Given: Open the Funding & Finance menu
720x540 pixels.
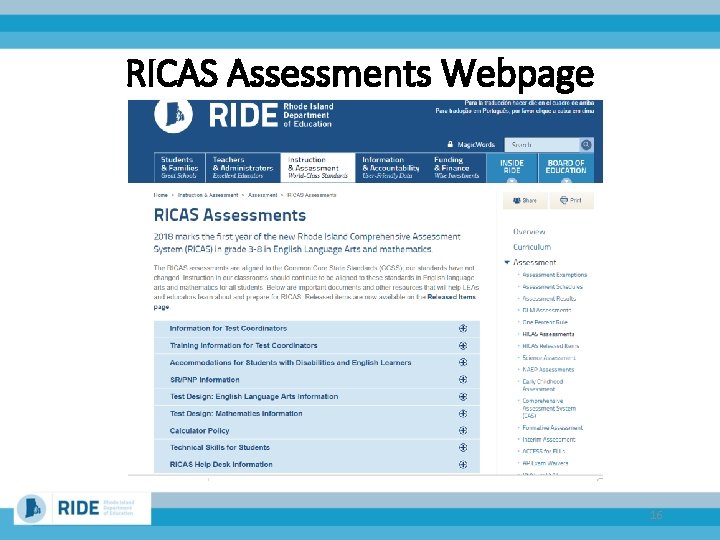Looking at the screenshot, I should click(x=456, y=168).
